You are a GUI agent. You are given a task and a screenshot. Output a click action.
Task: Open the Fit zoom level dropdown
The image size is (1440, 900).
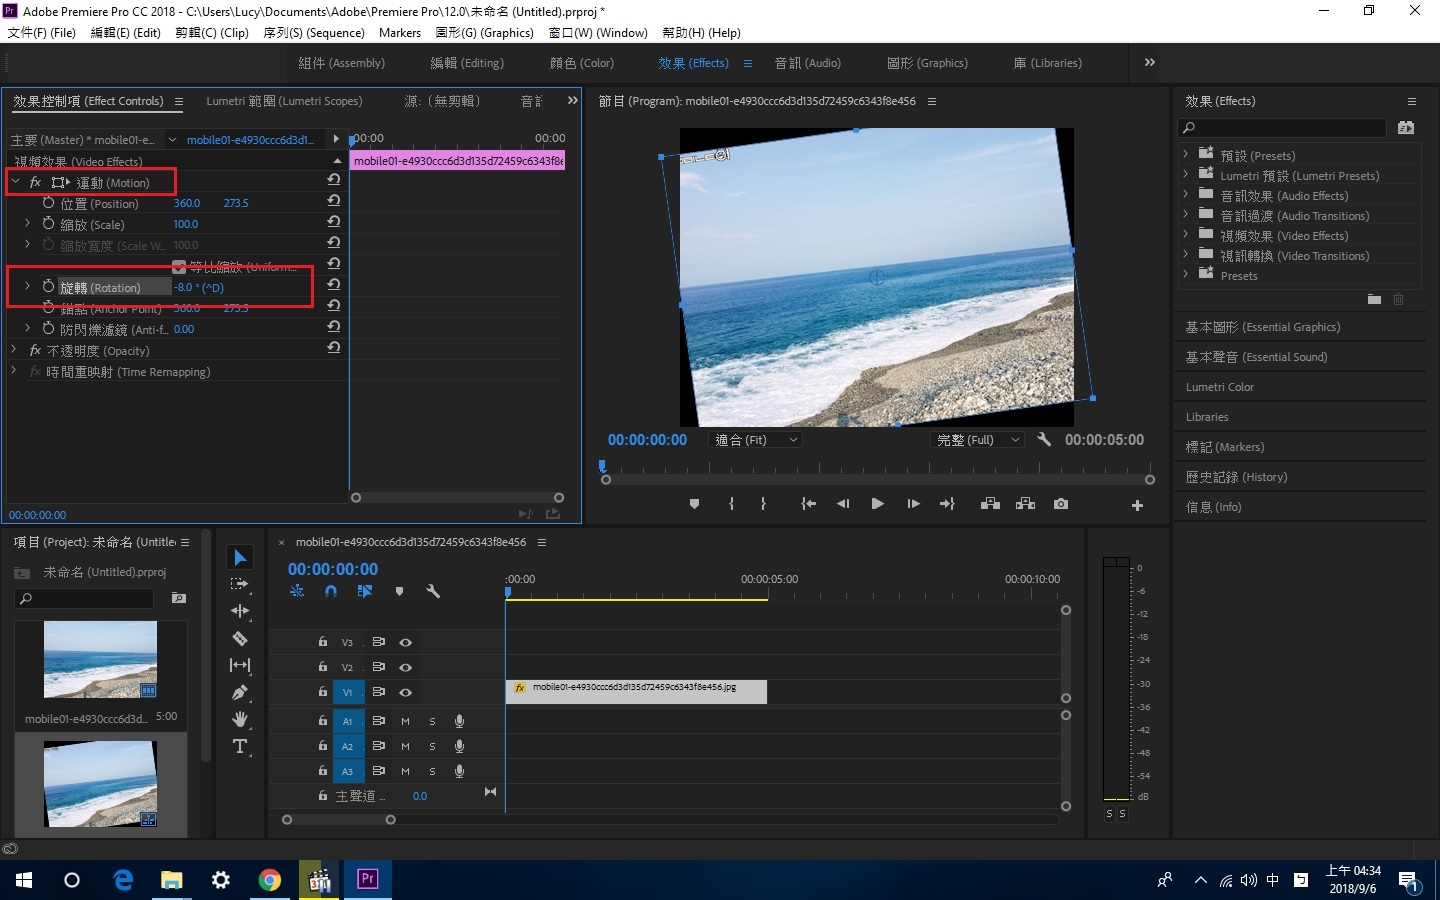pos(756,440)
